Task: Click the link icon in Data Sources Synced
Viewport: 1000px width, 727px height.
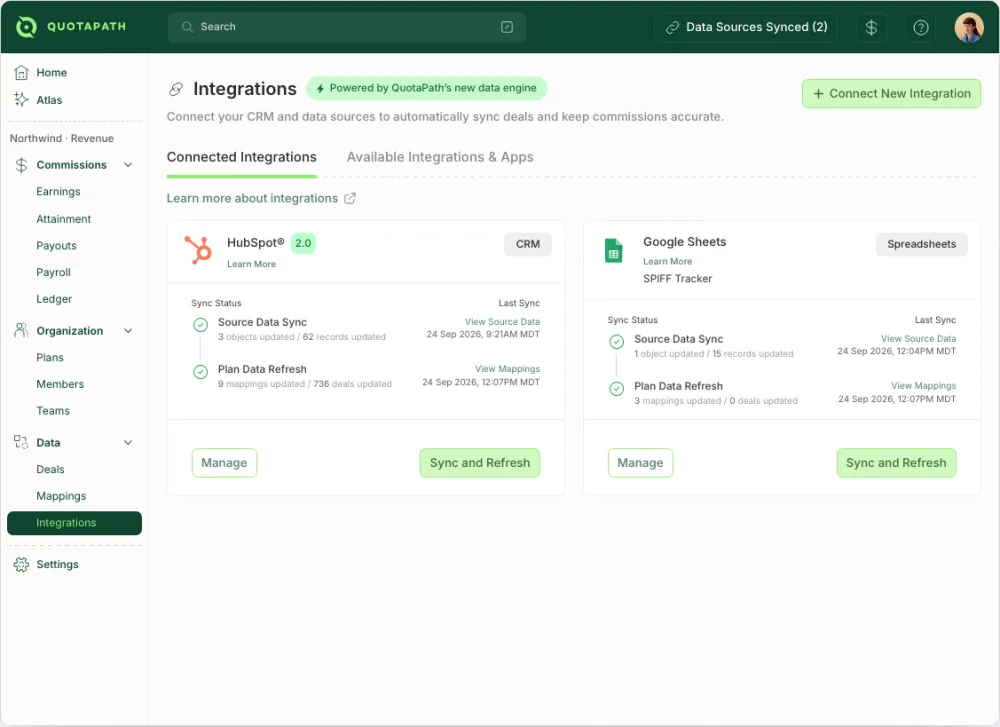Action: coord(672,27)
